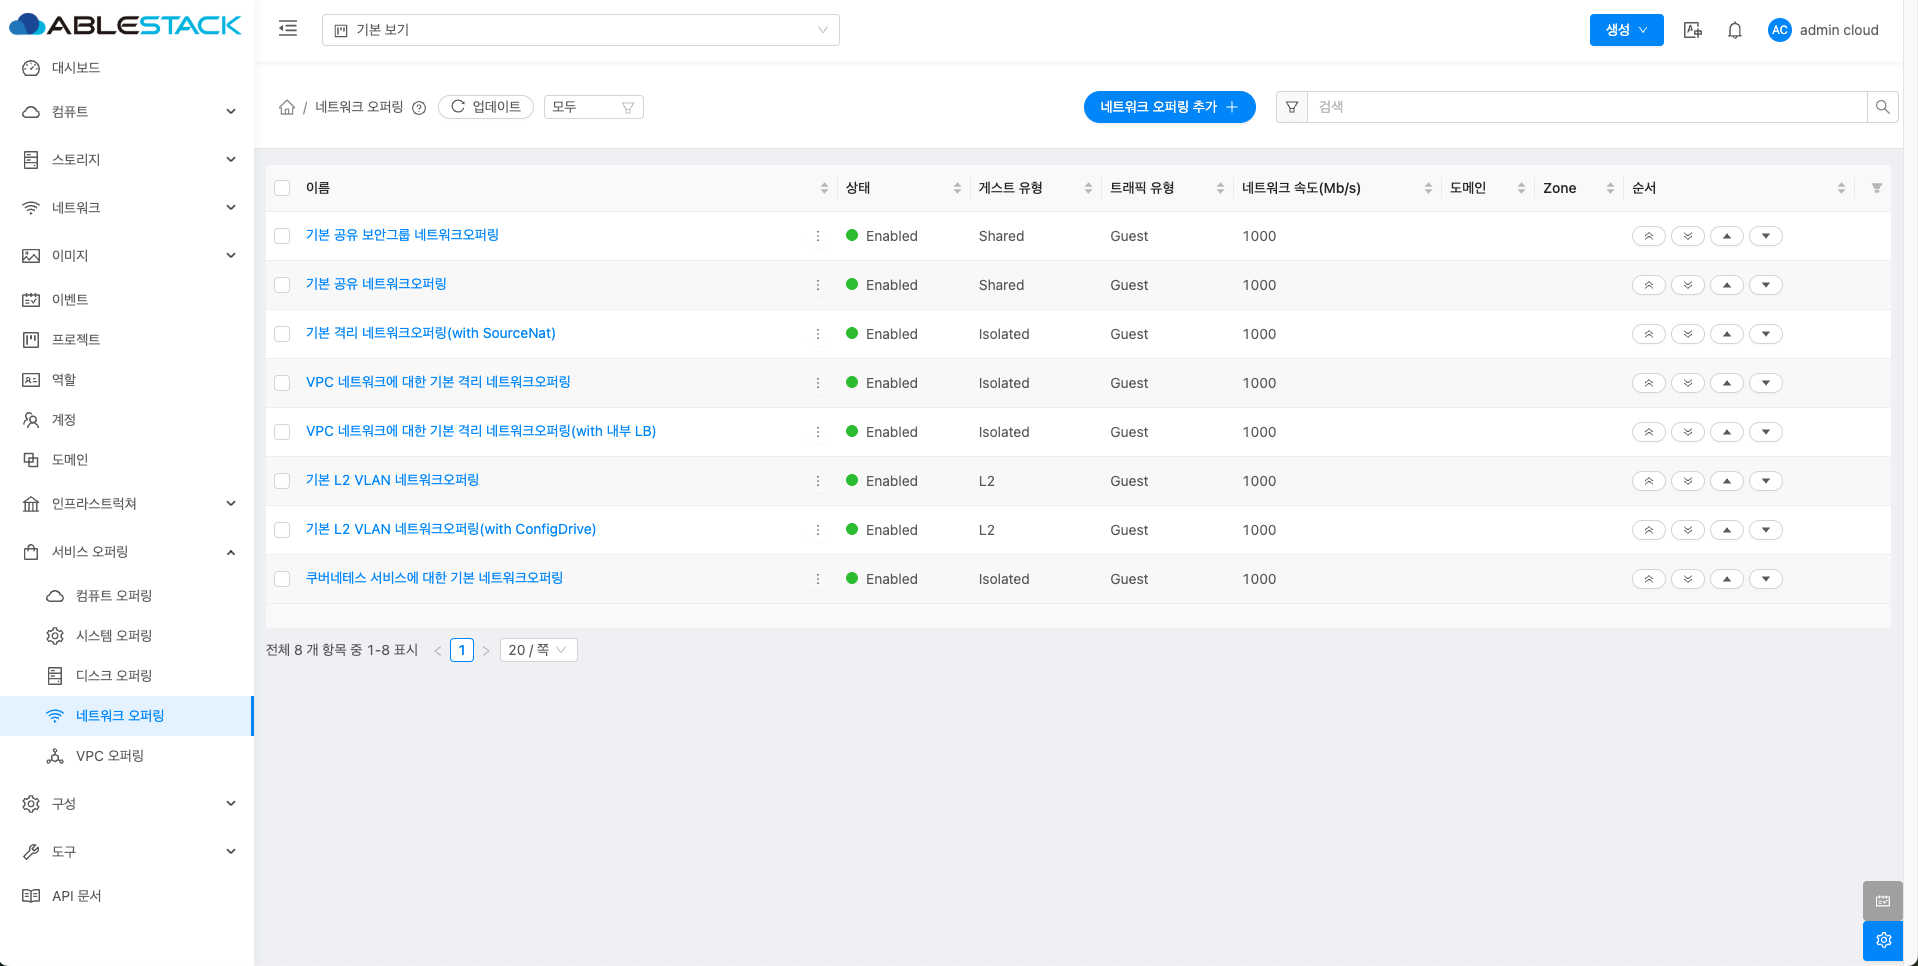Open the notifications bell
The width and height of the screenshot is (1918, 966).
click(1735, 30)
